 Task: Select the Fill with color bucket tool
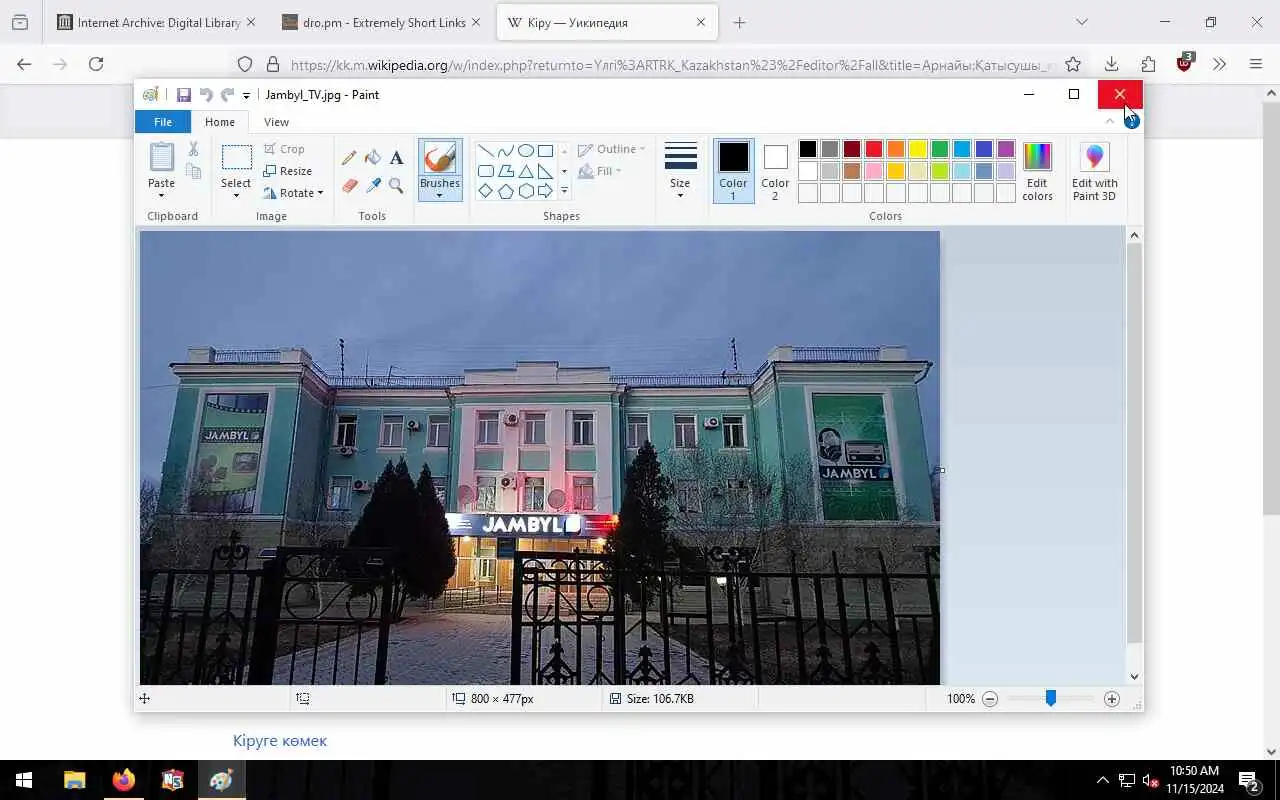373,158
